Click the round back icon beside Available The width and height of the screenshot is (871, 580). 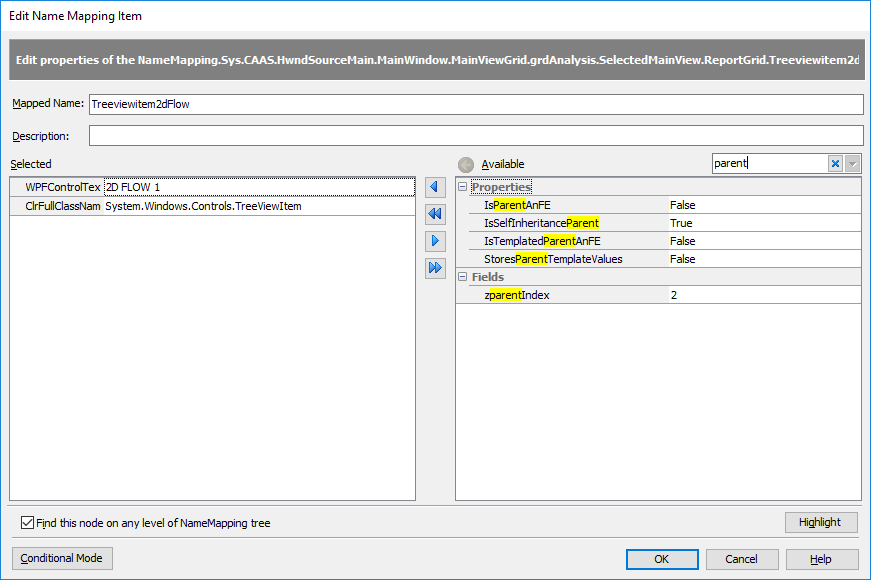(466, 165)
